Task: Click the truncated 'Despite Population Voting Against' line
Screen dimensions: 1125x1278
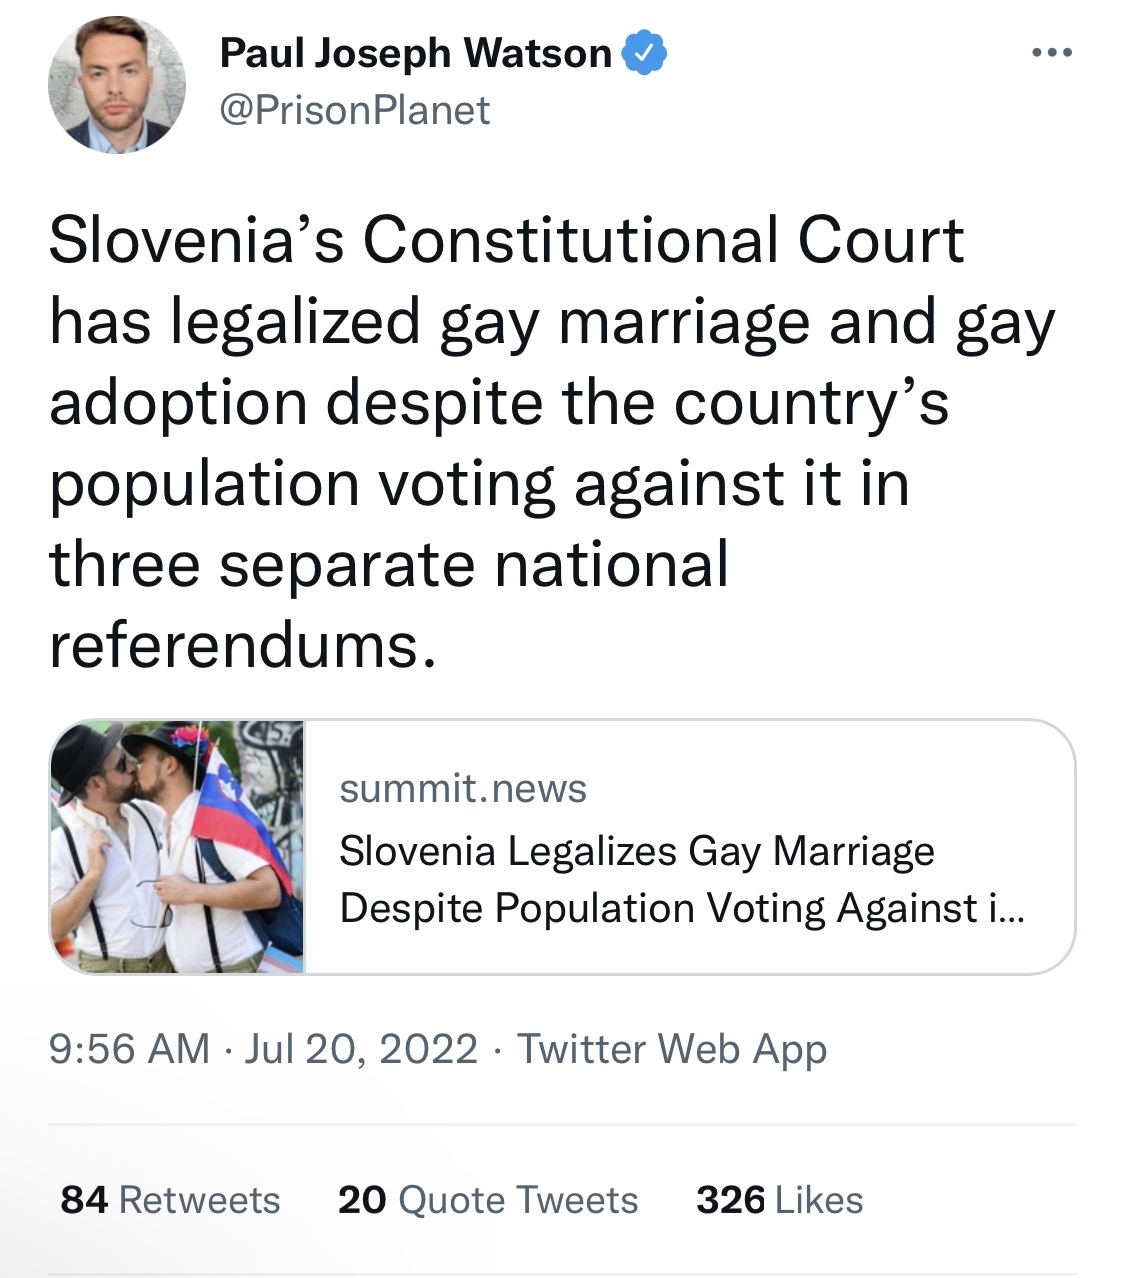Action: [682, 908]
